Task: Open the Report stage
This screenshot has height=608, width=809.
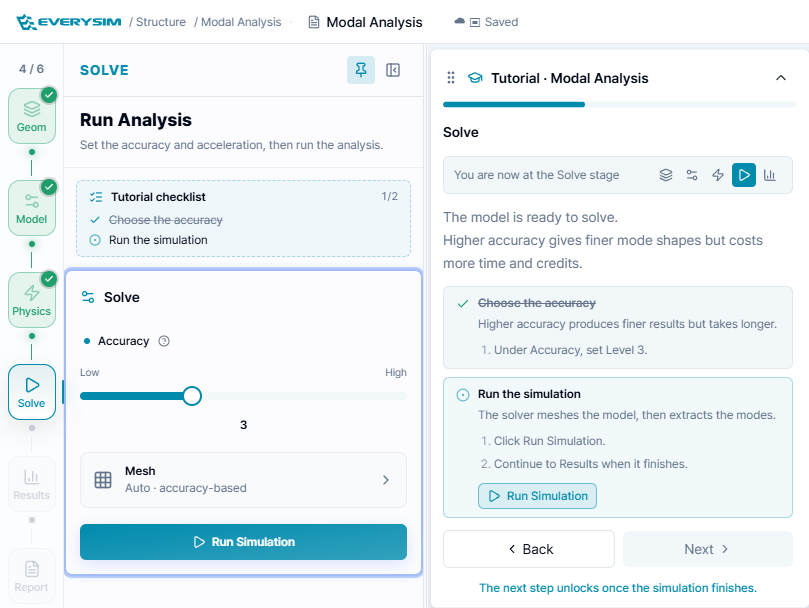Action: (32, 576)
